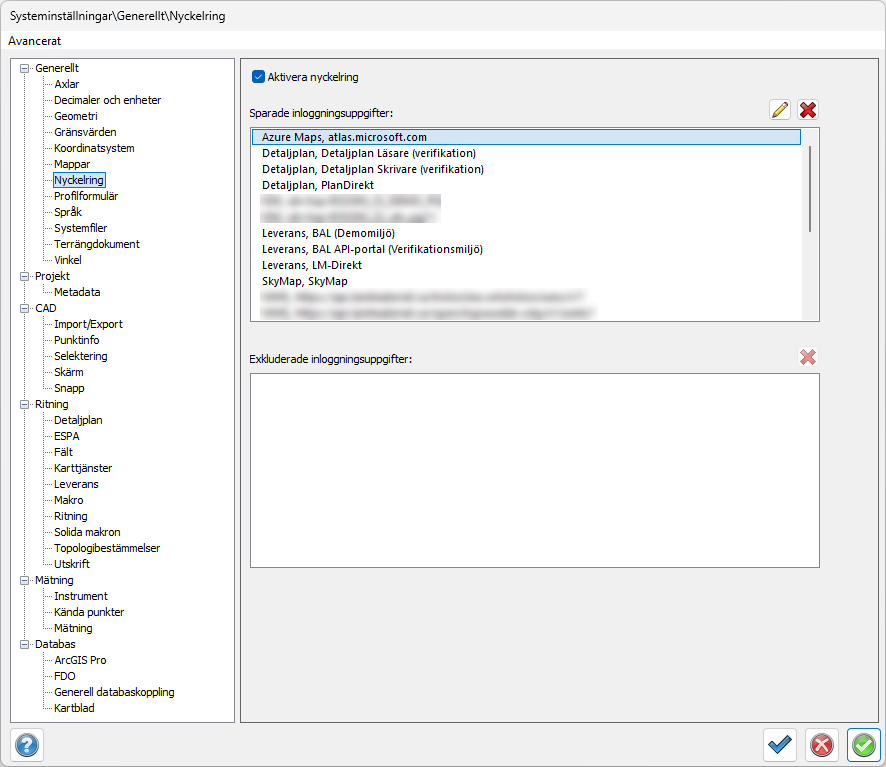Toggle the Aktivera nyckelring checkbox

click(x=258, y=76)
